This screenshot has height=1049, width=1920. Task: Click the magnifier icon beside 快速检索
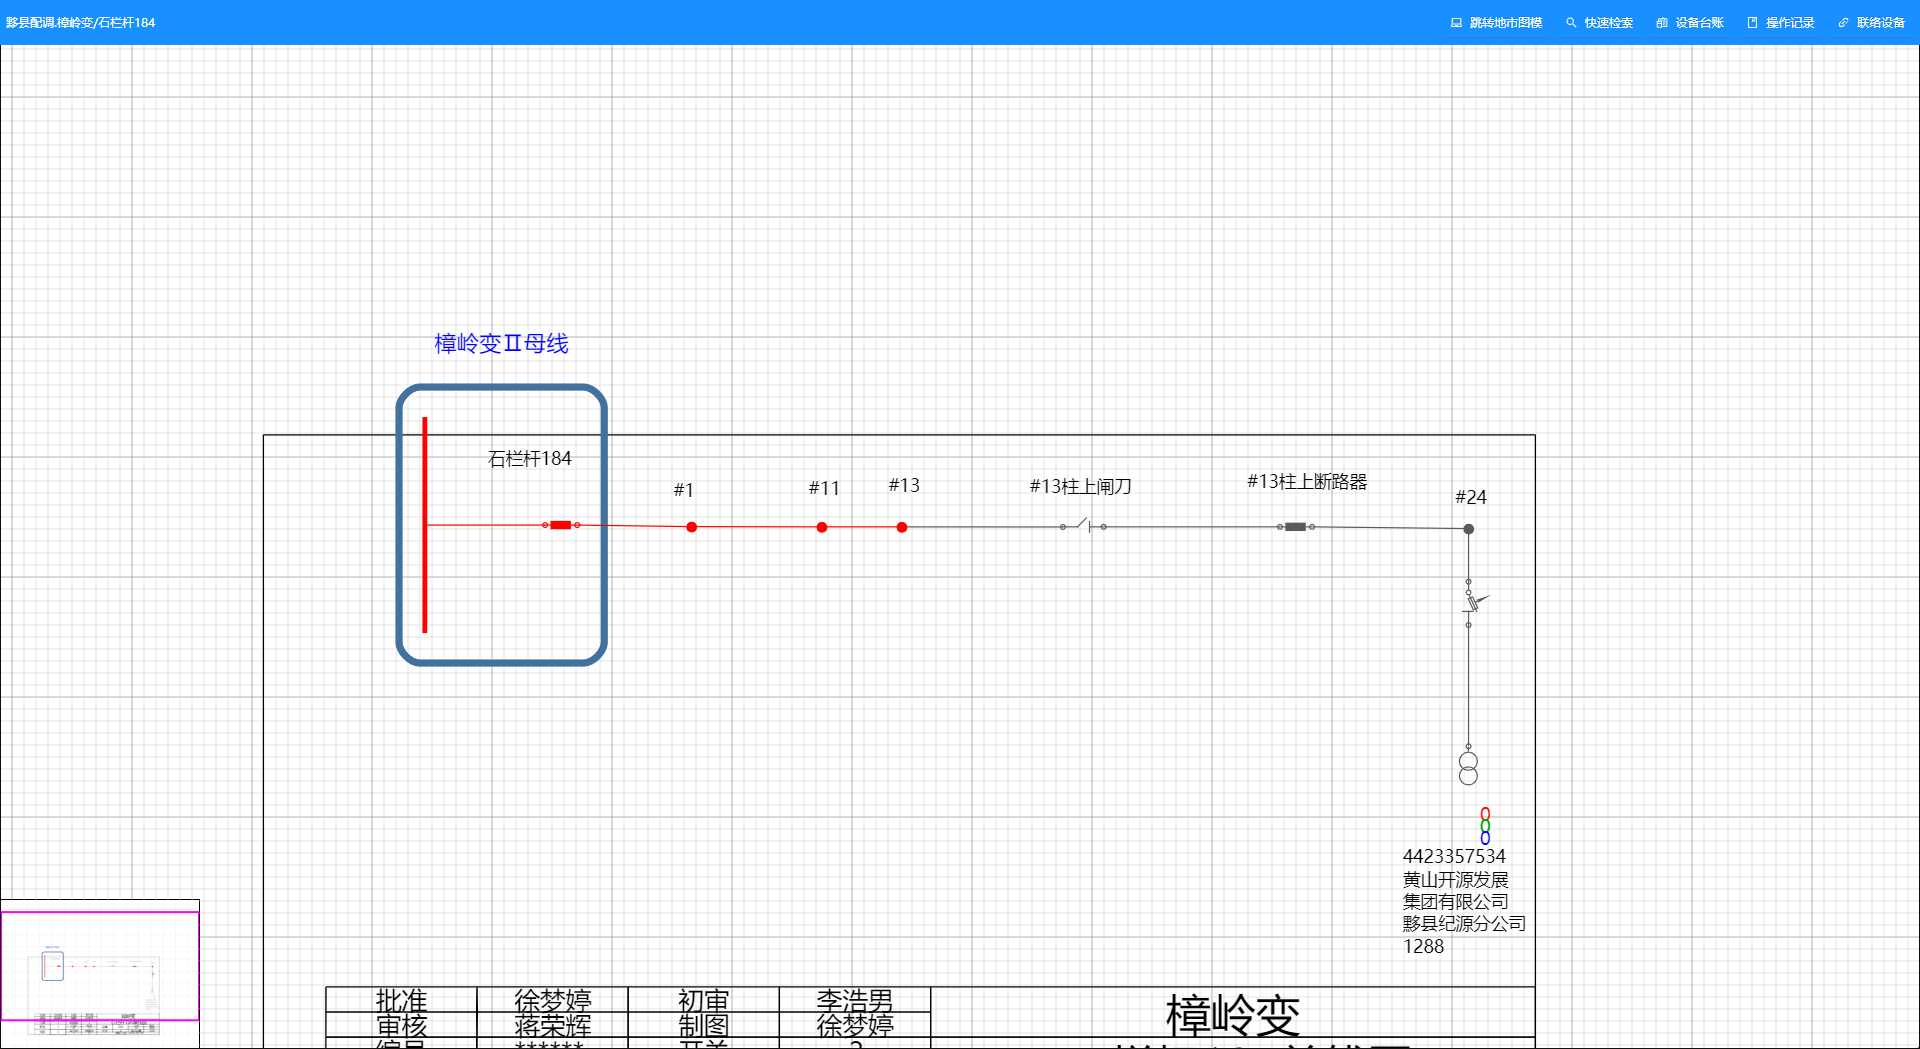pyautogui.click(x=1571, y=22)
